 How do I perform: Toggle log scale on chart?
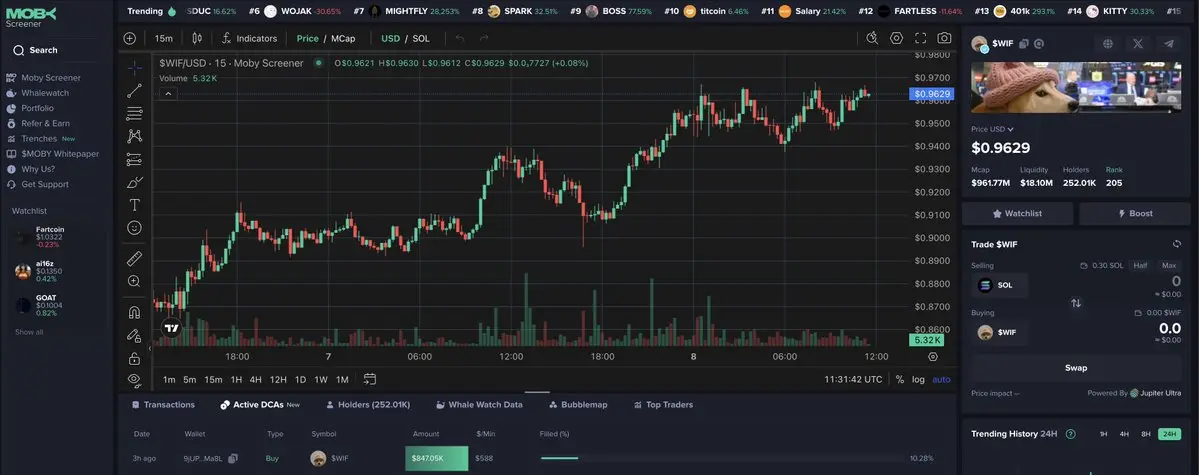[x=918, y=379]
